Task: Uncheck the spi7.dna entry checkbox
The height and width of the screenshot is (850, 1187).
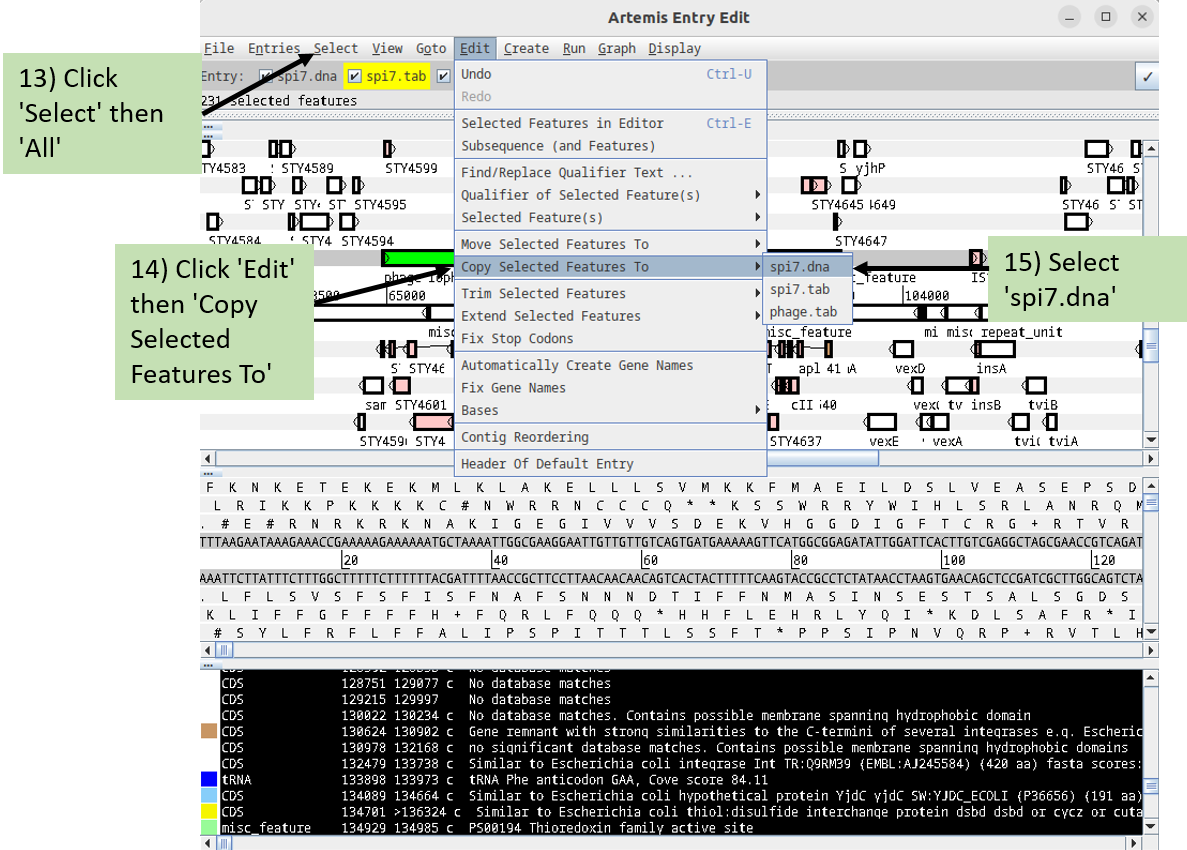Action: click(265, 75)
